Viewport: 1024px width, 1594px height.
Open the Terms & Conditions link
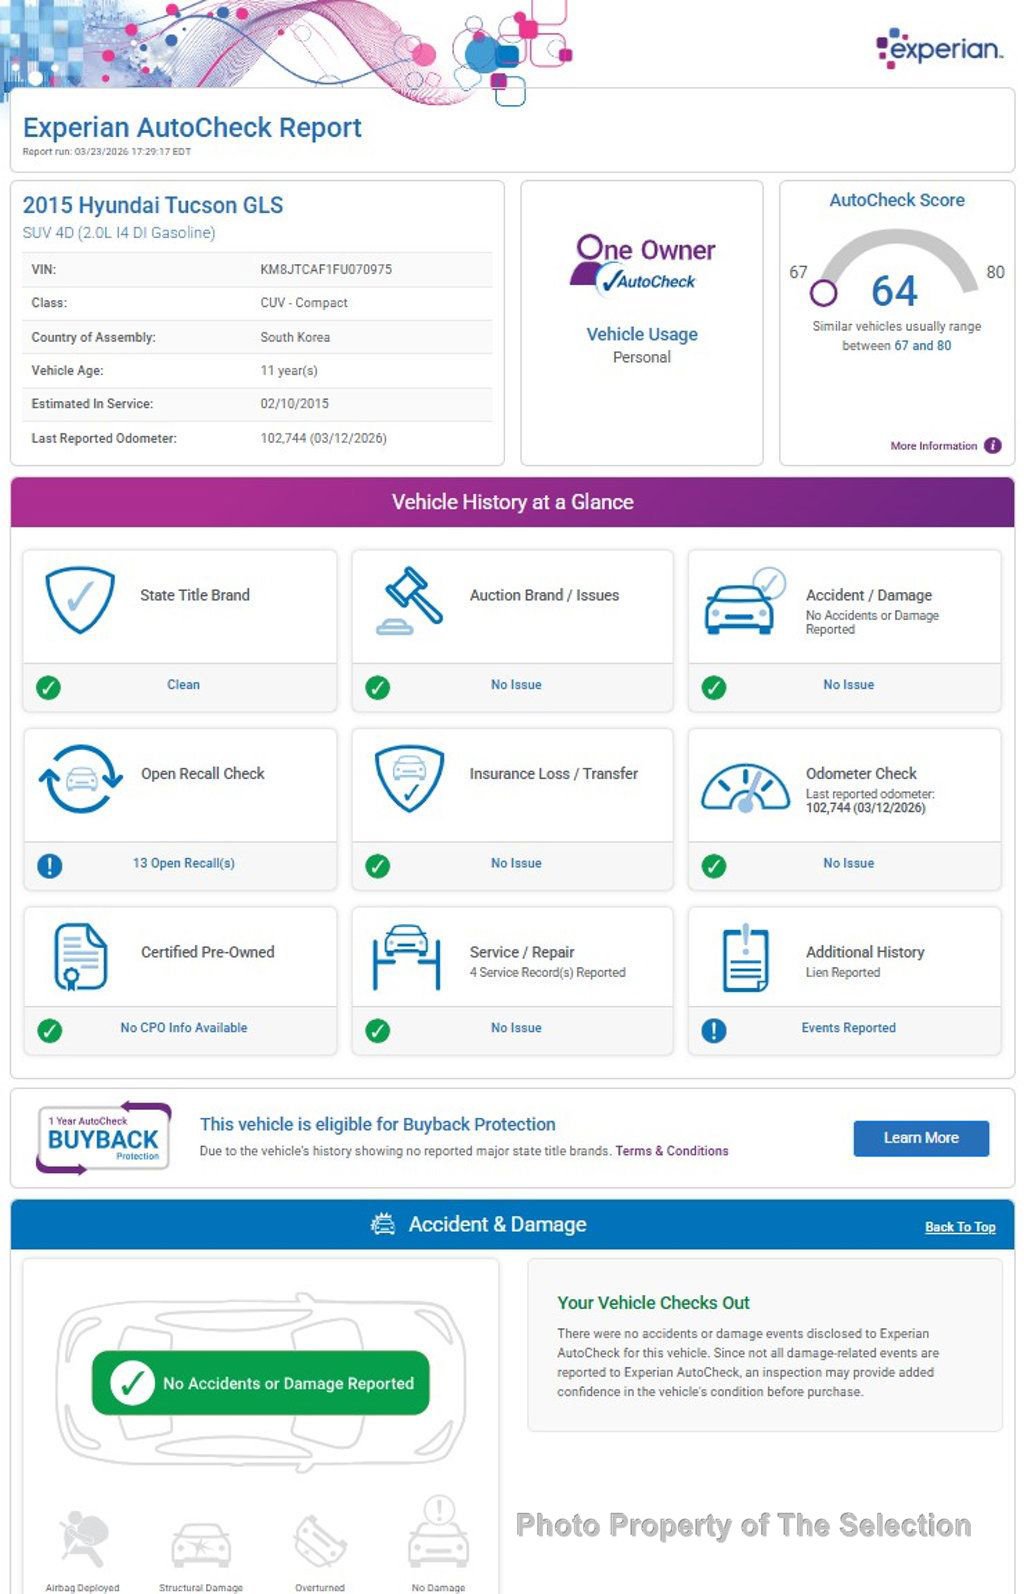[x=672, y=1151]
